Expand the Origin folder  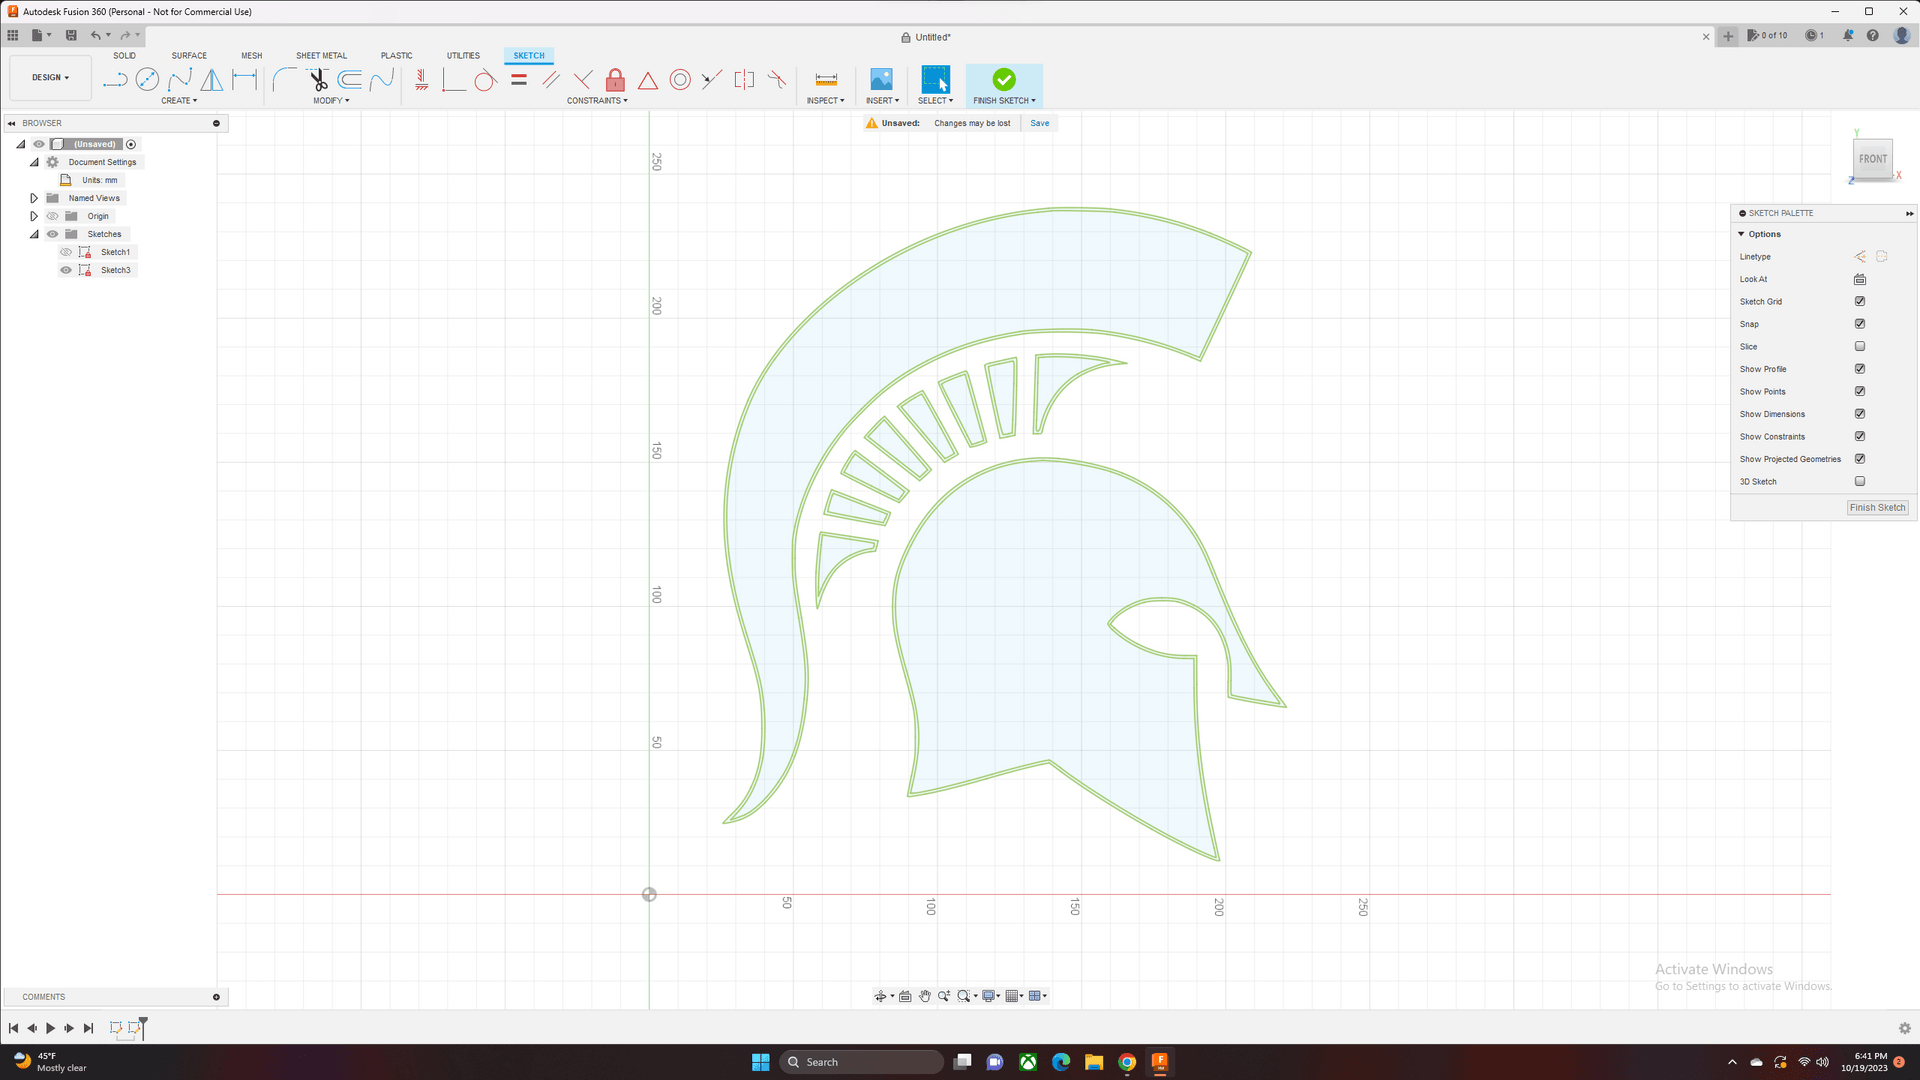[34, 216]
